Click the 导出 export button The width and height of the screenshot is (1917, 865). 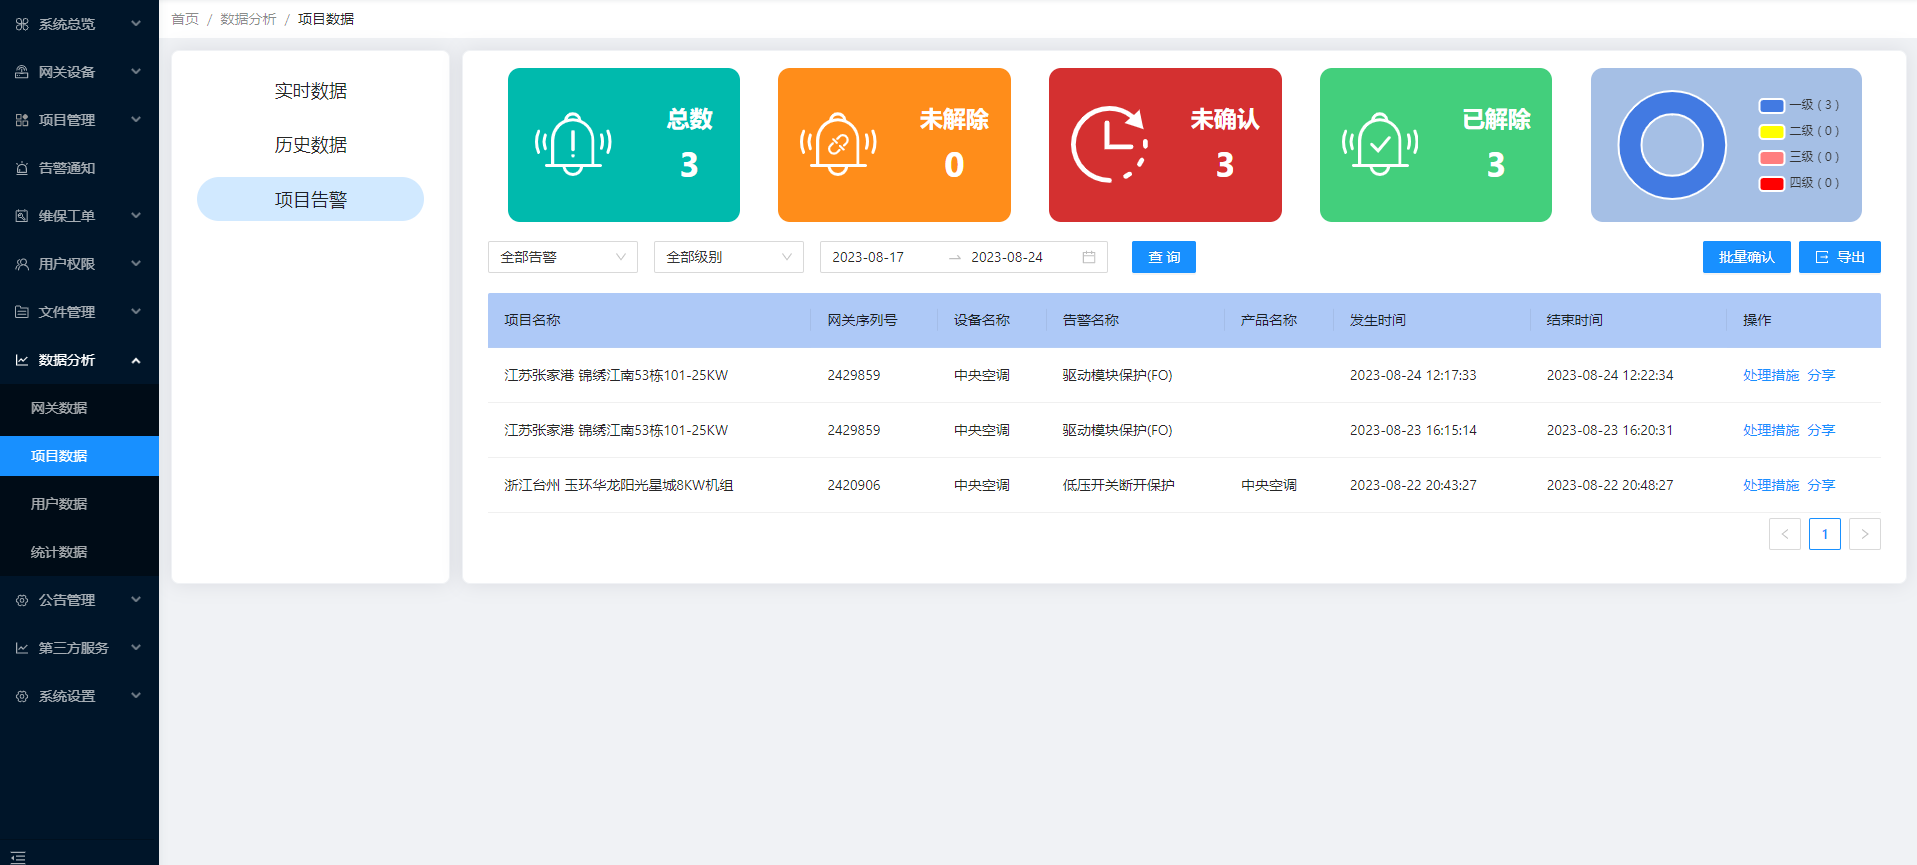click(1840, 257)
